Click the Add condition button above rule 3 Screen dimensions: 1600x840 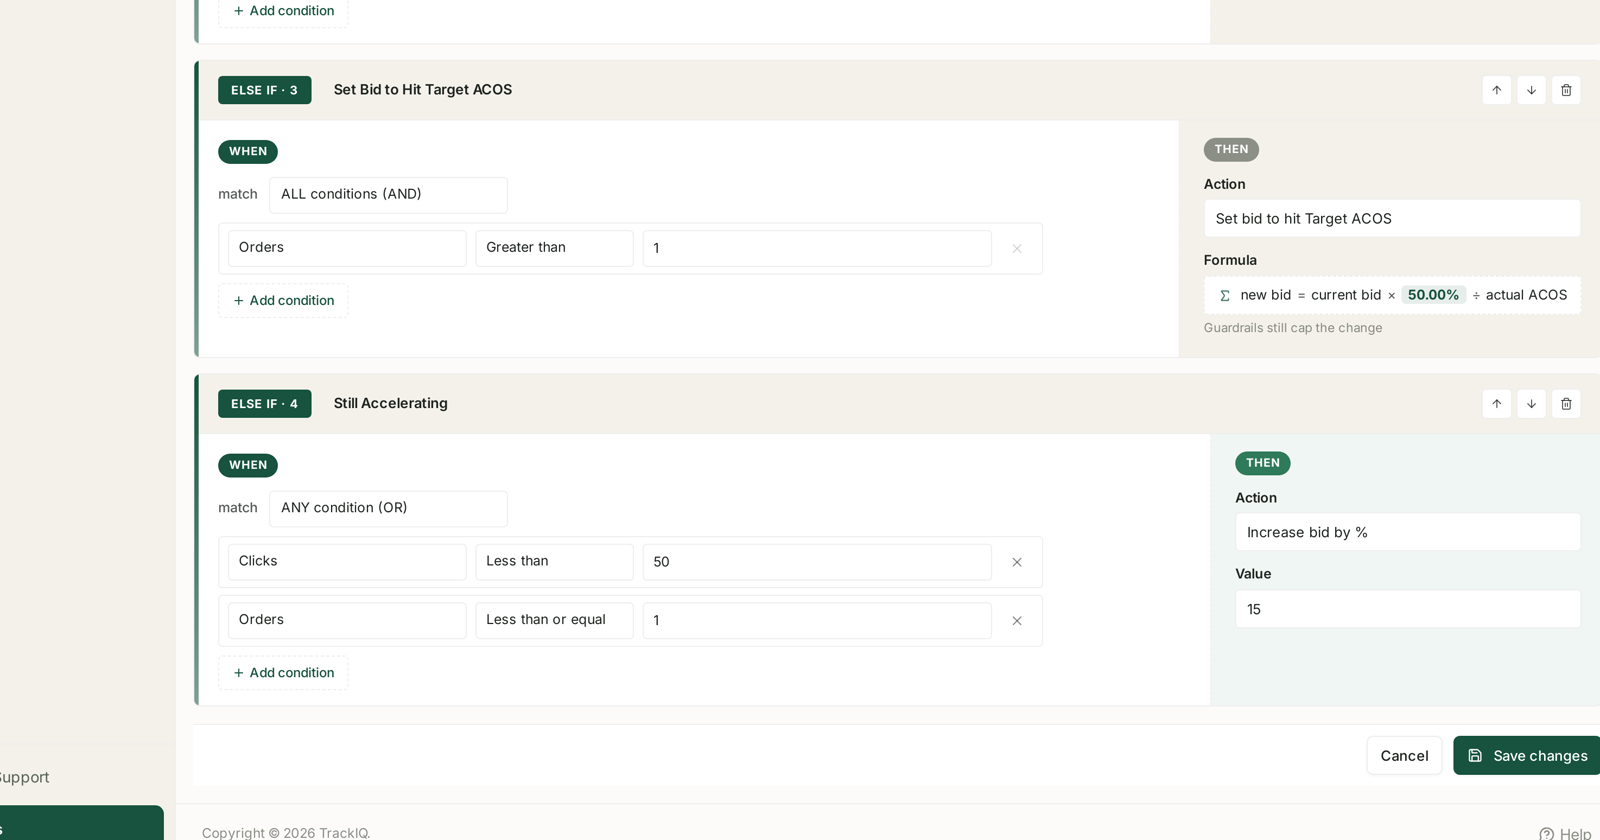point(283,11)
